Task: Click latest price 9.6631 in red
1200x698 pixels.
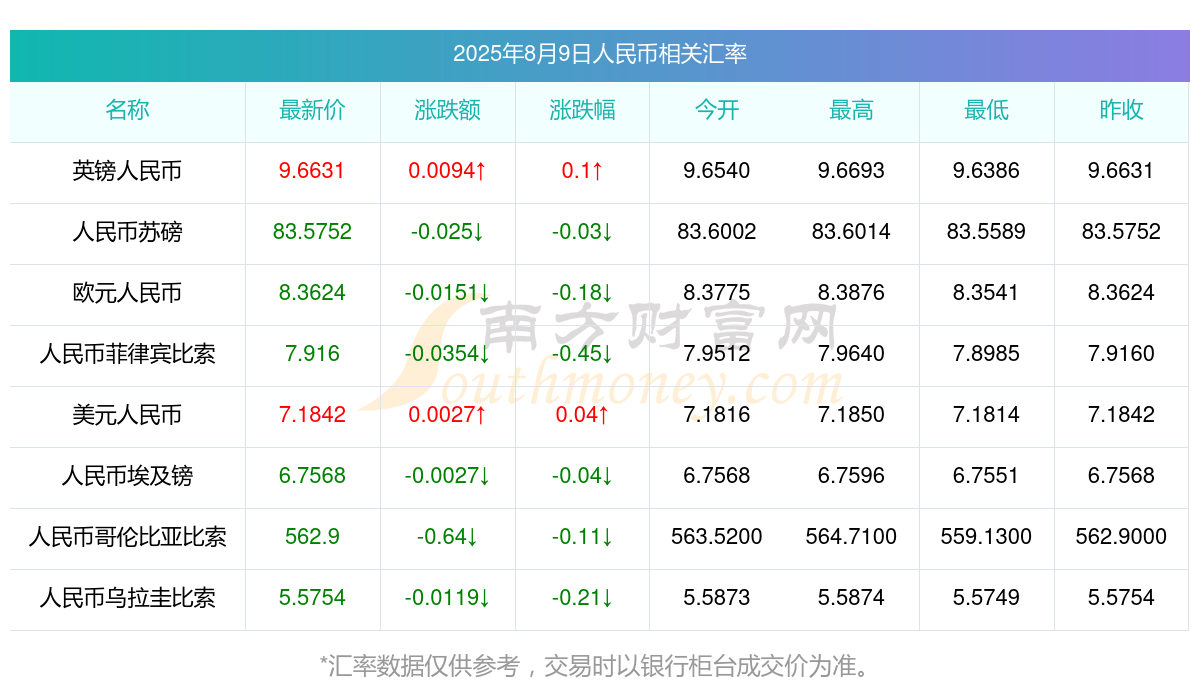Action: click(312, 171)
